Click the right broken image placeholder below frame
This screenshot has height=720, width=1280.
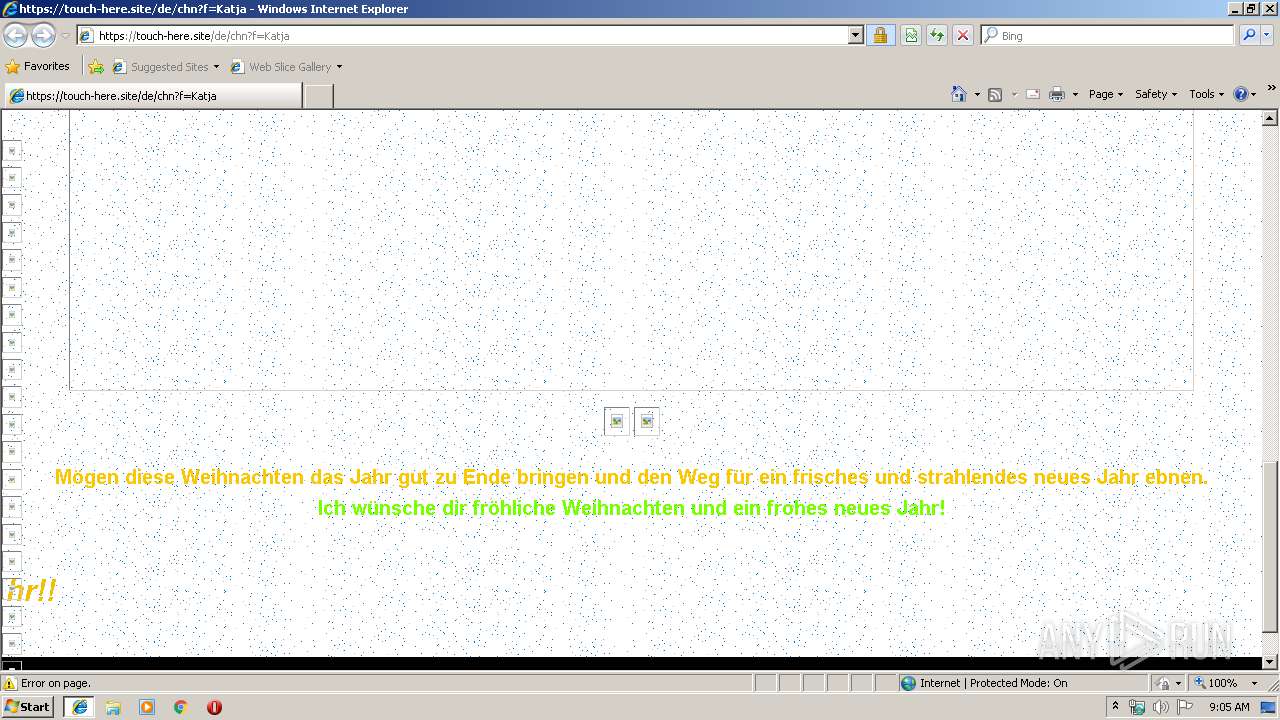[x=647, y=422]
